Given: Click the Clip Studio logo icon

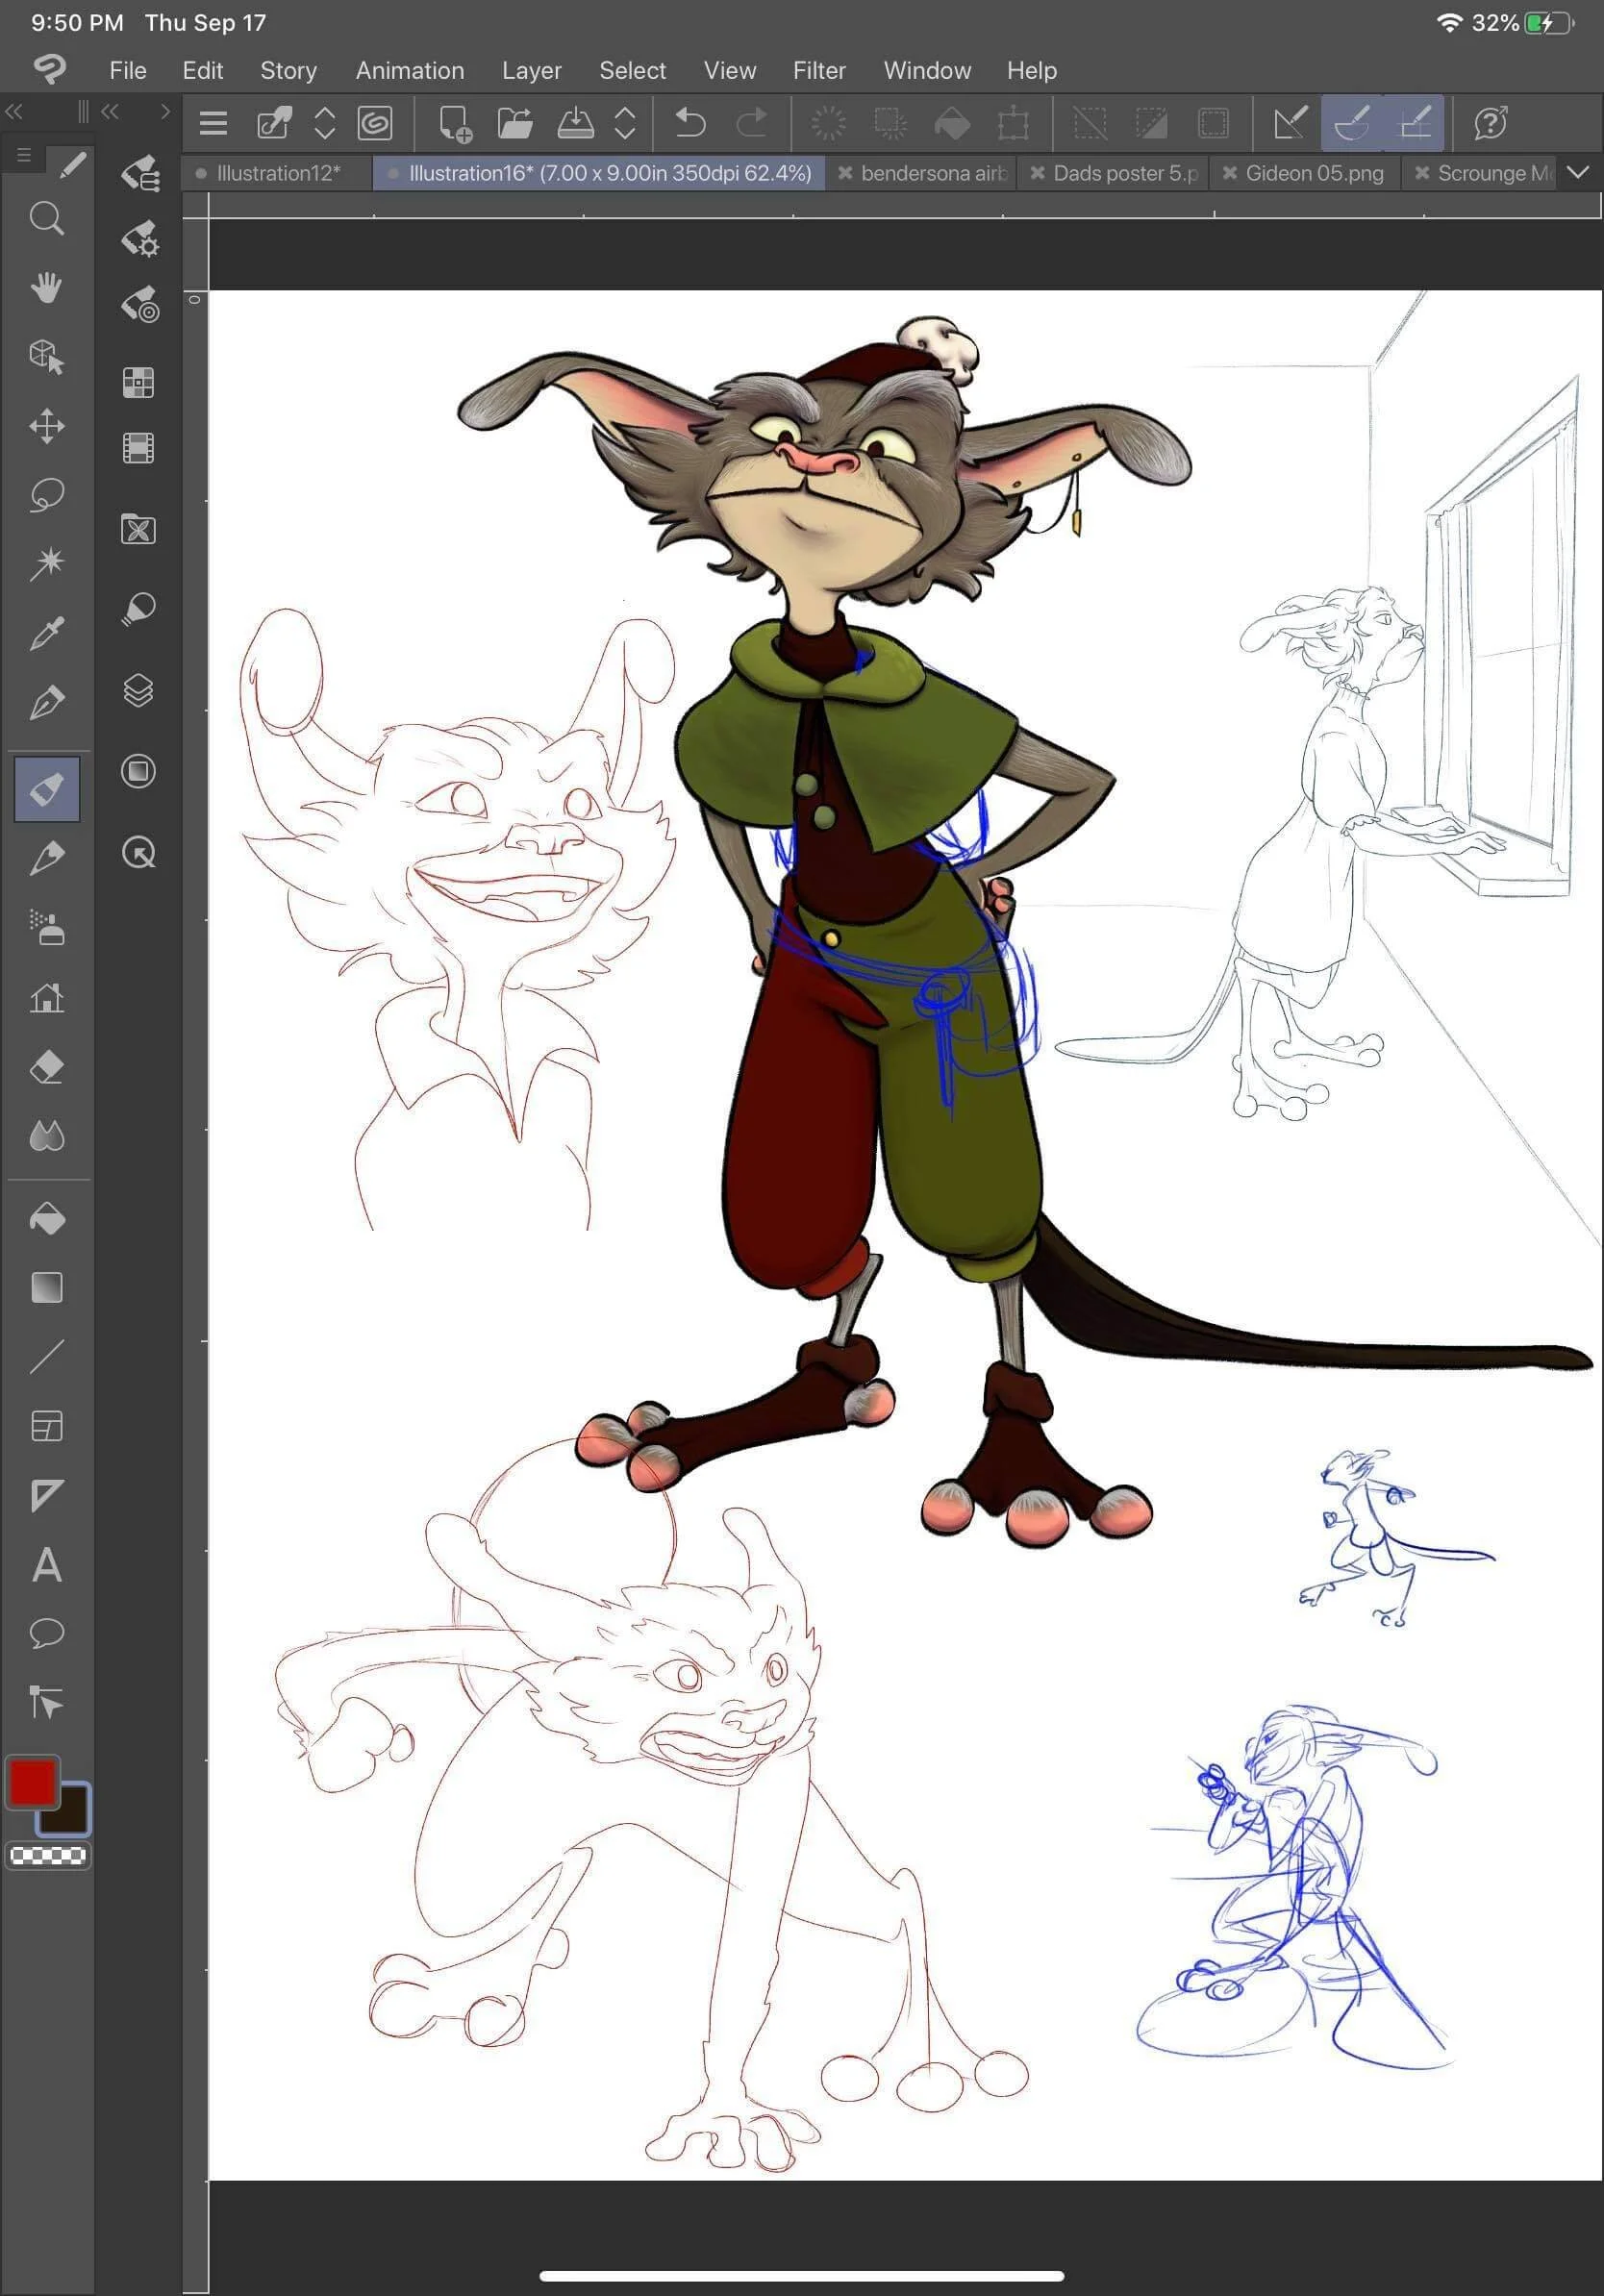Looking at the screenshot, I should (x=50, y=69).
